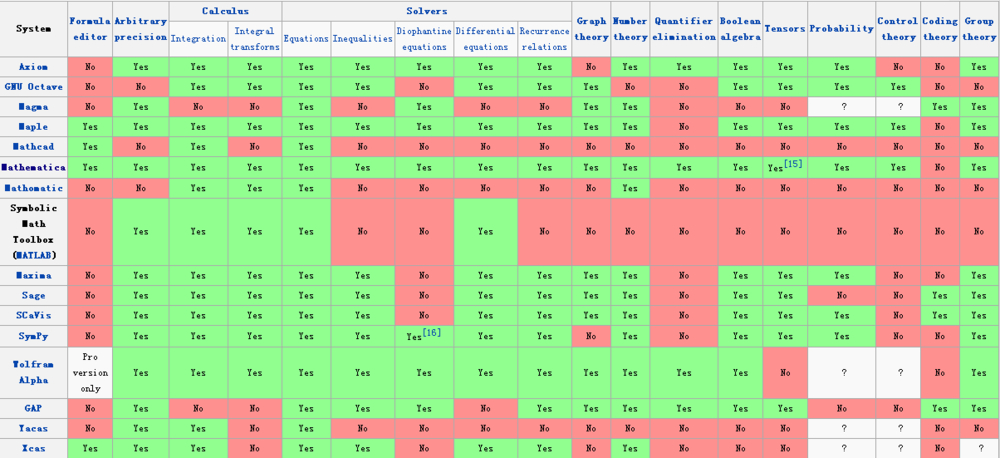The width and height of the screenshot is (1000, 458).
Task: Click the '?' Probability cell in Magma row
Action: point(841,107)
